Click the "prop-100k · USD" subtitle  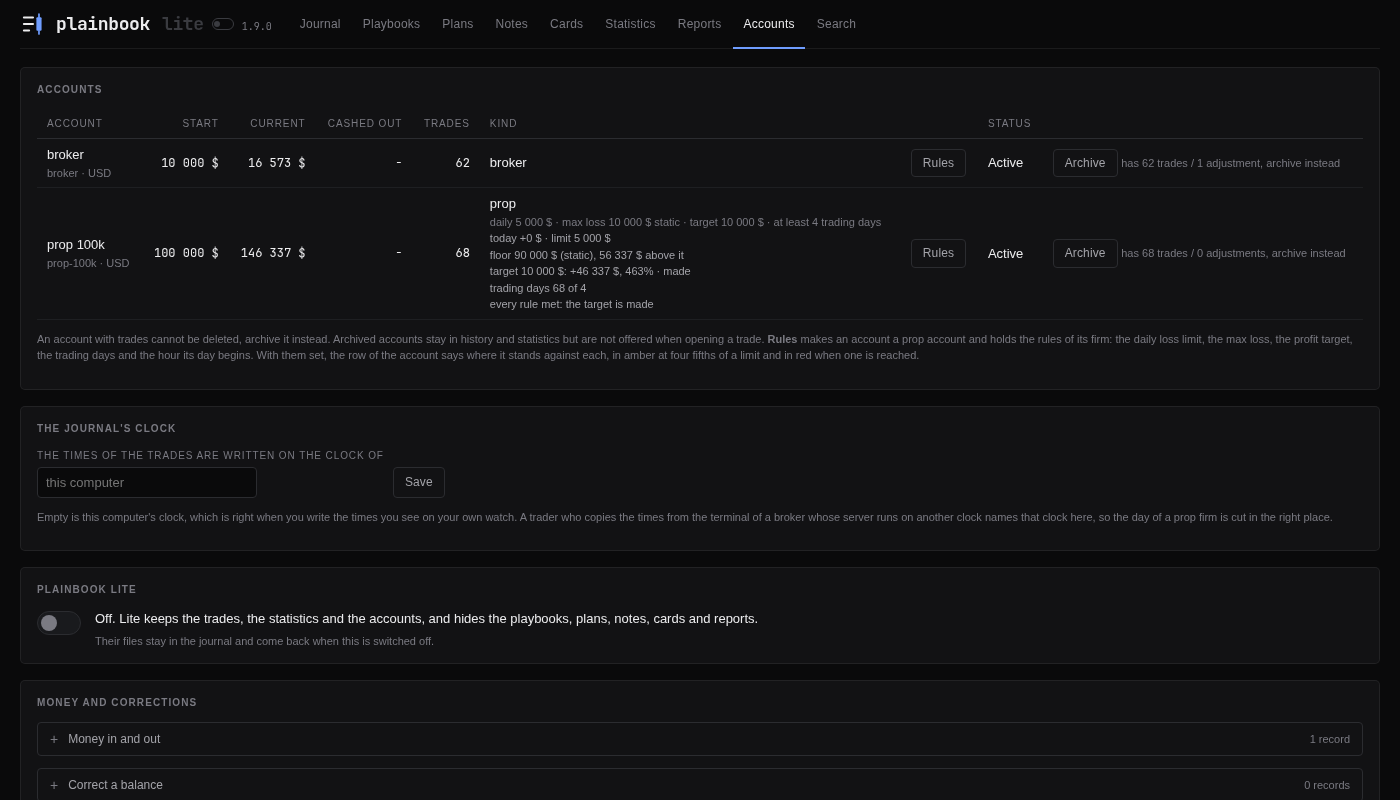point(88,263)
